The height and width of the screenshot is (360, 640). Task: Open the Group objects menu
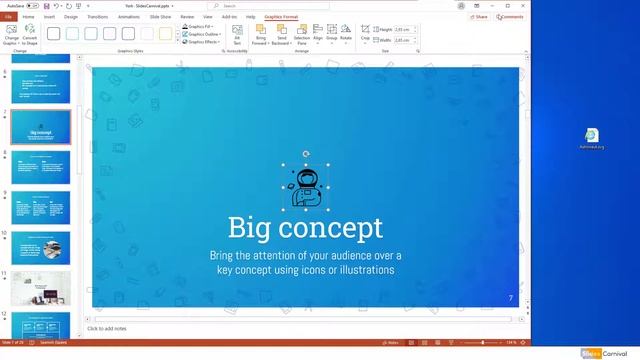332,34
